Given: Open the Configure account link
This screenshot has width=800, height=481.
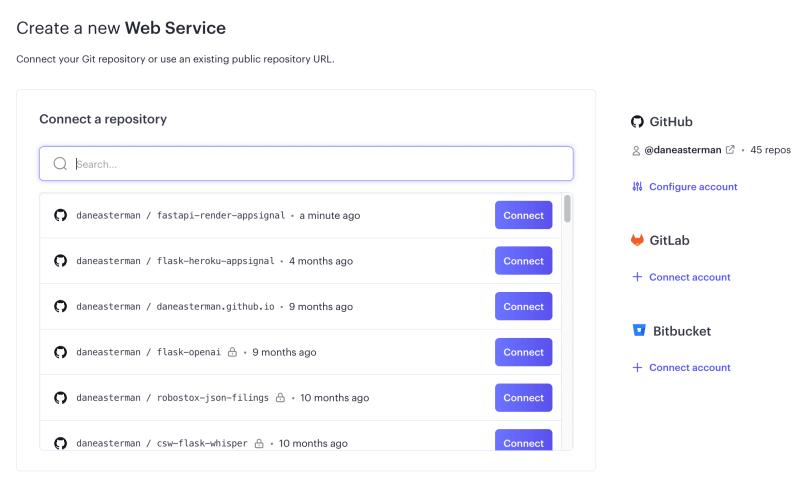Looking at the screenshot, I should (x=693, y=187).
